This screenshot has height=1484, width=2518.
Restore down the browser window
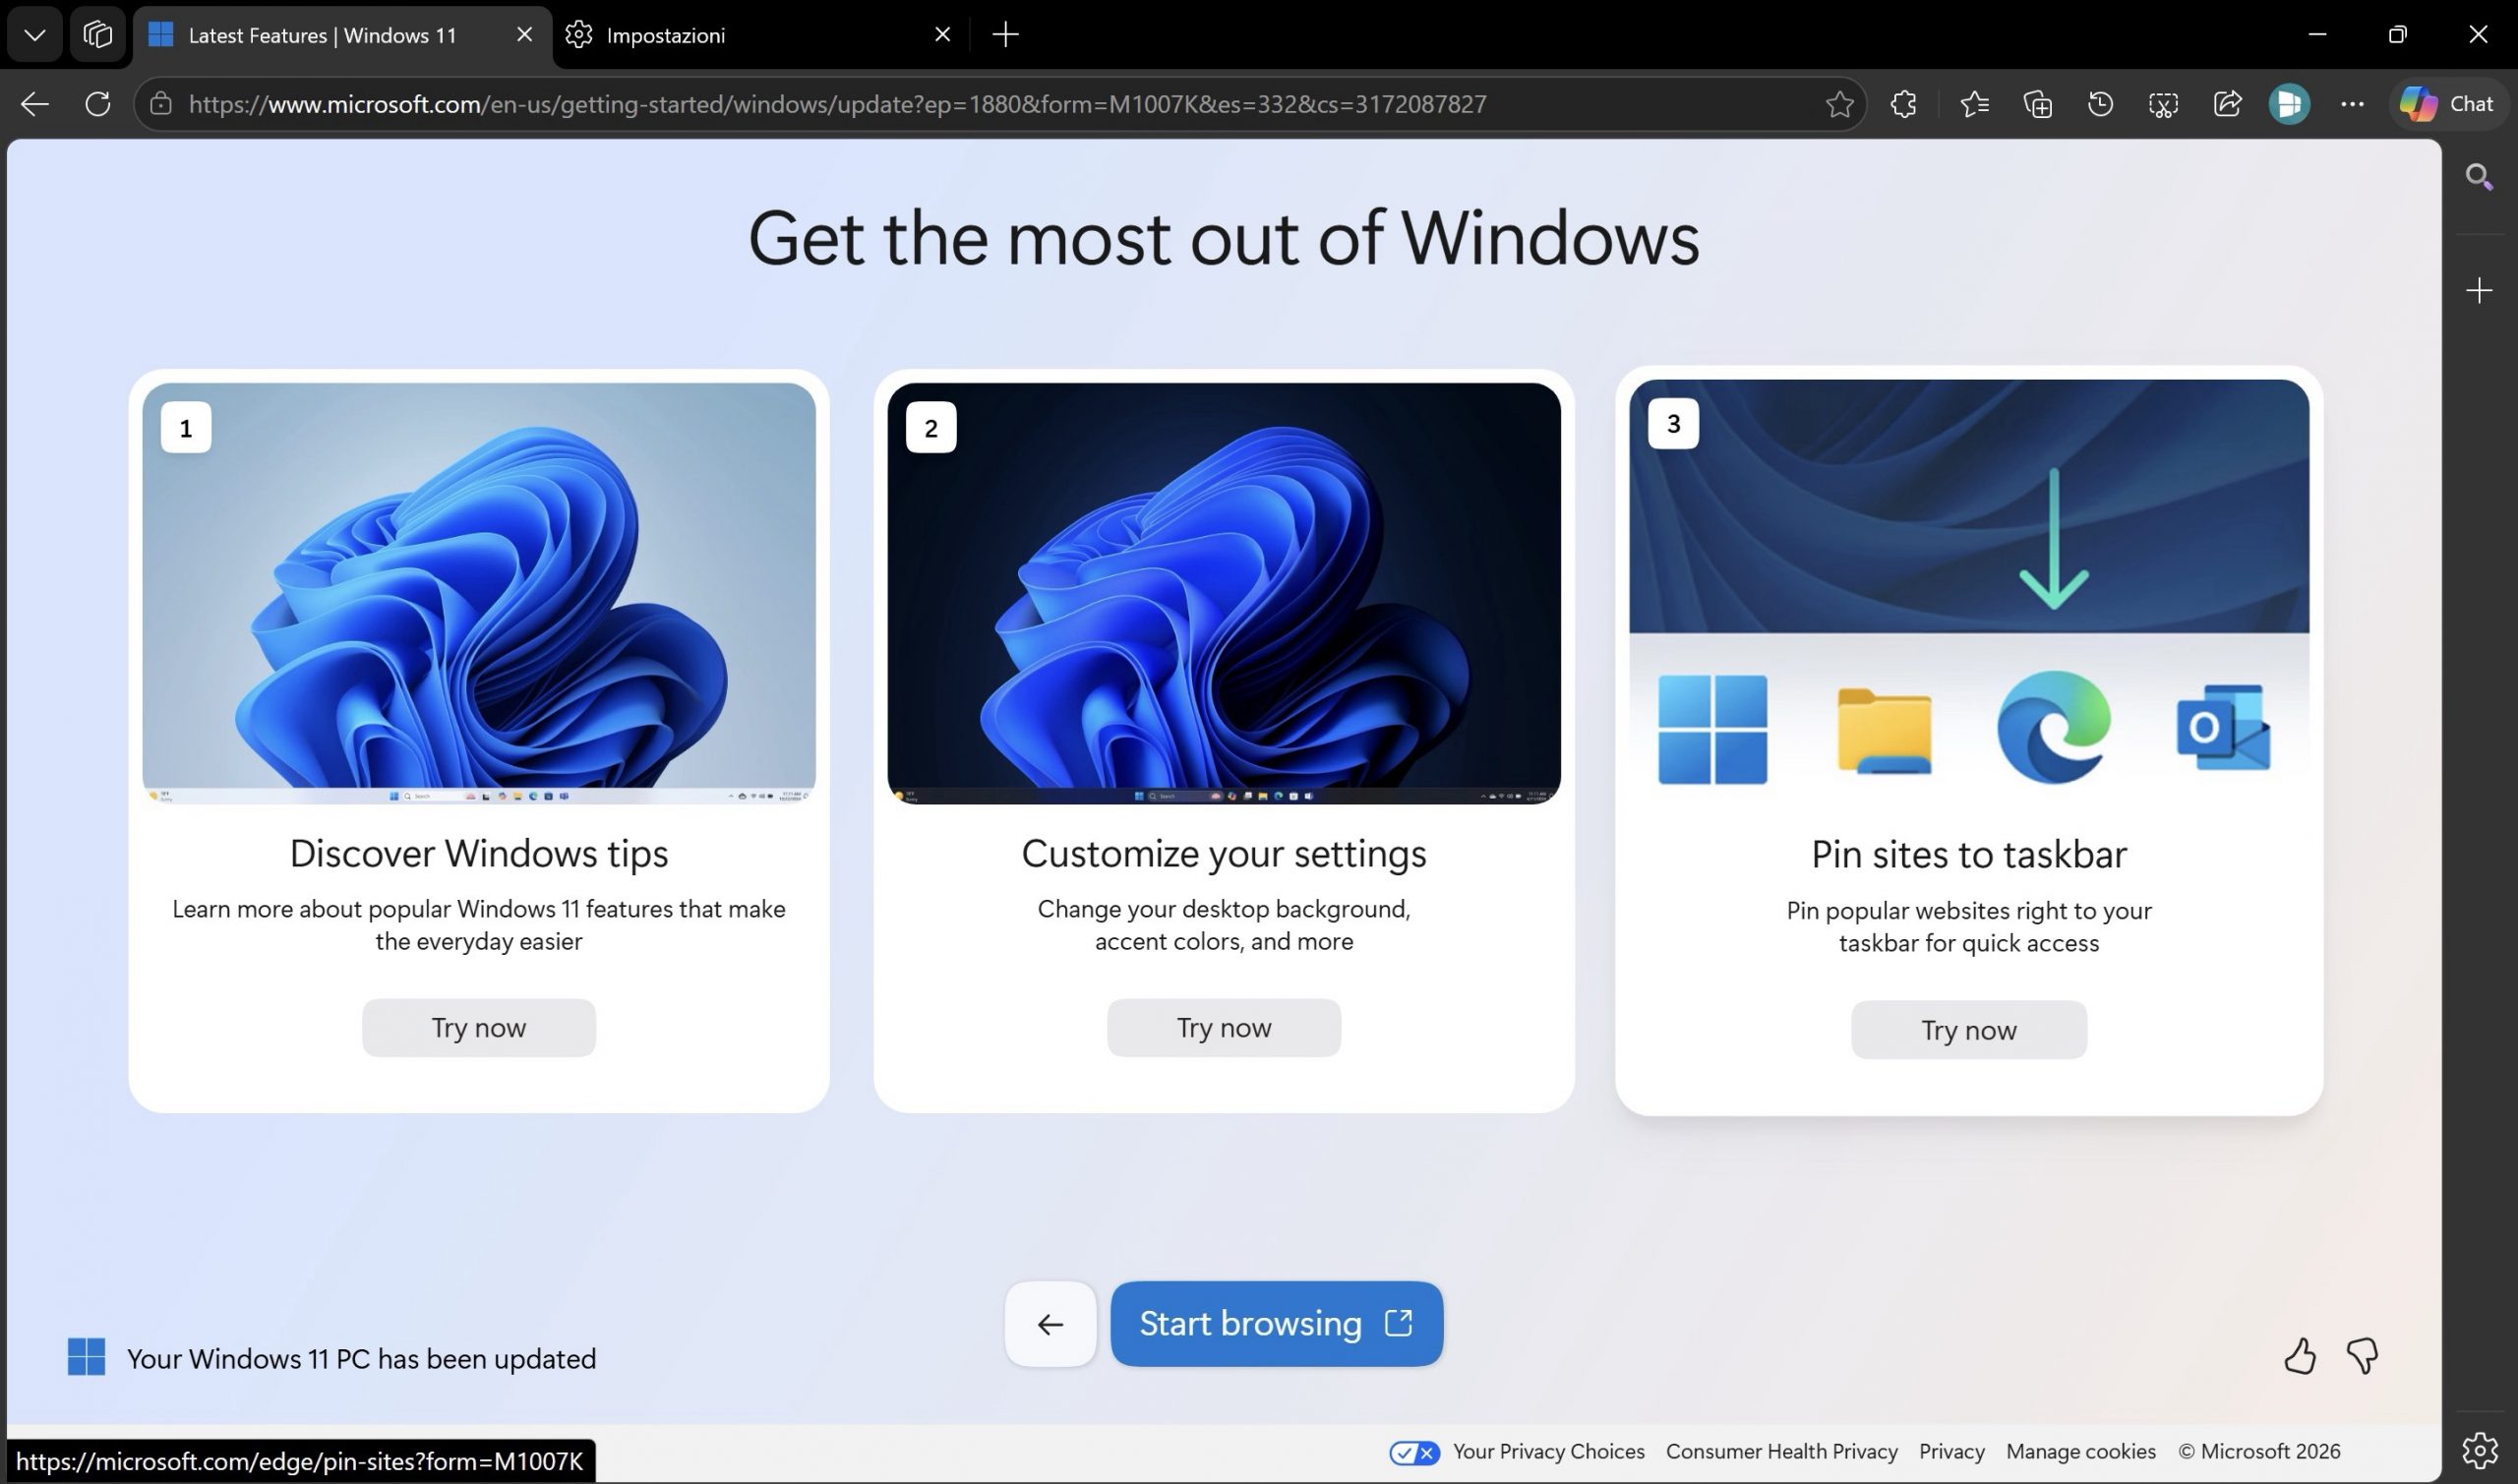pos(2397,35)
